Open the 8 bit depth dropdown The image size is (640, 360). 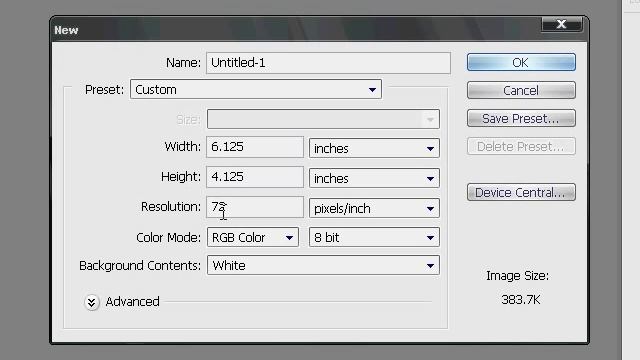(374, 237)
